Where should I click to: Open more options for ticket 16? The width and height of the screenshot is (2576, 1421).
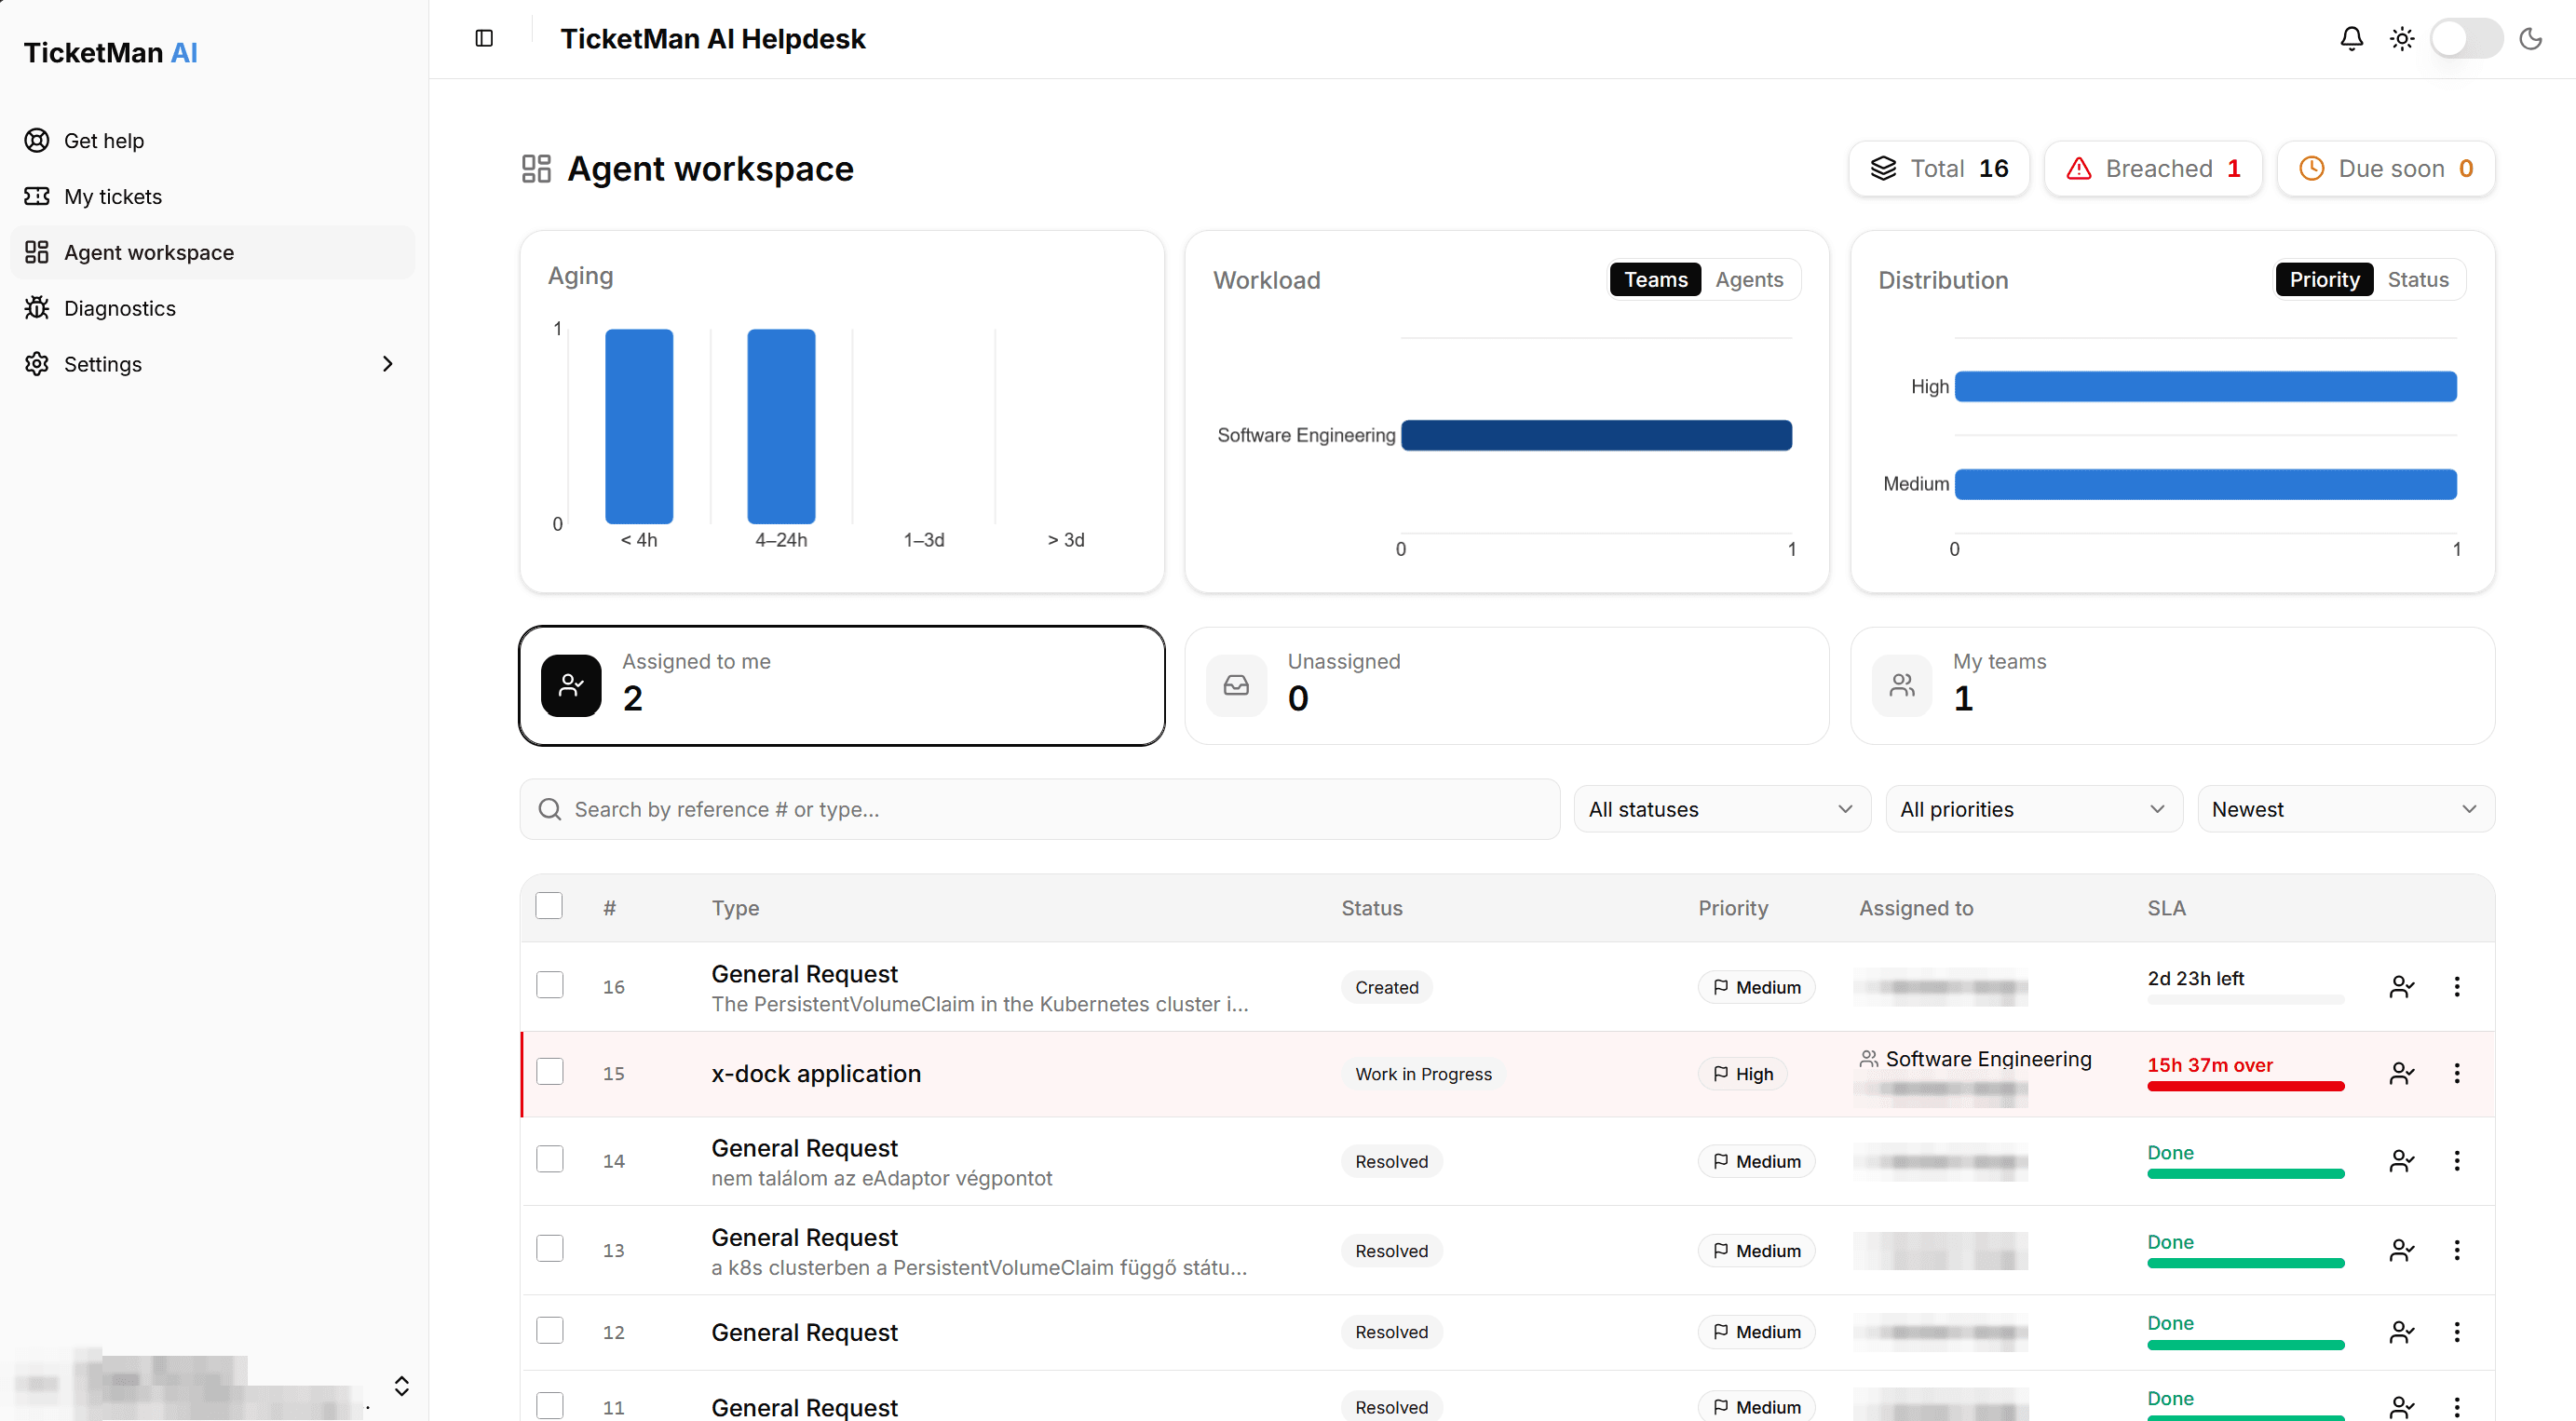tap(2456, 987)
